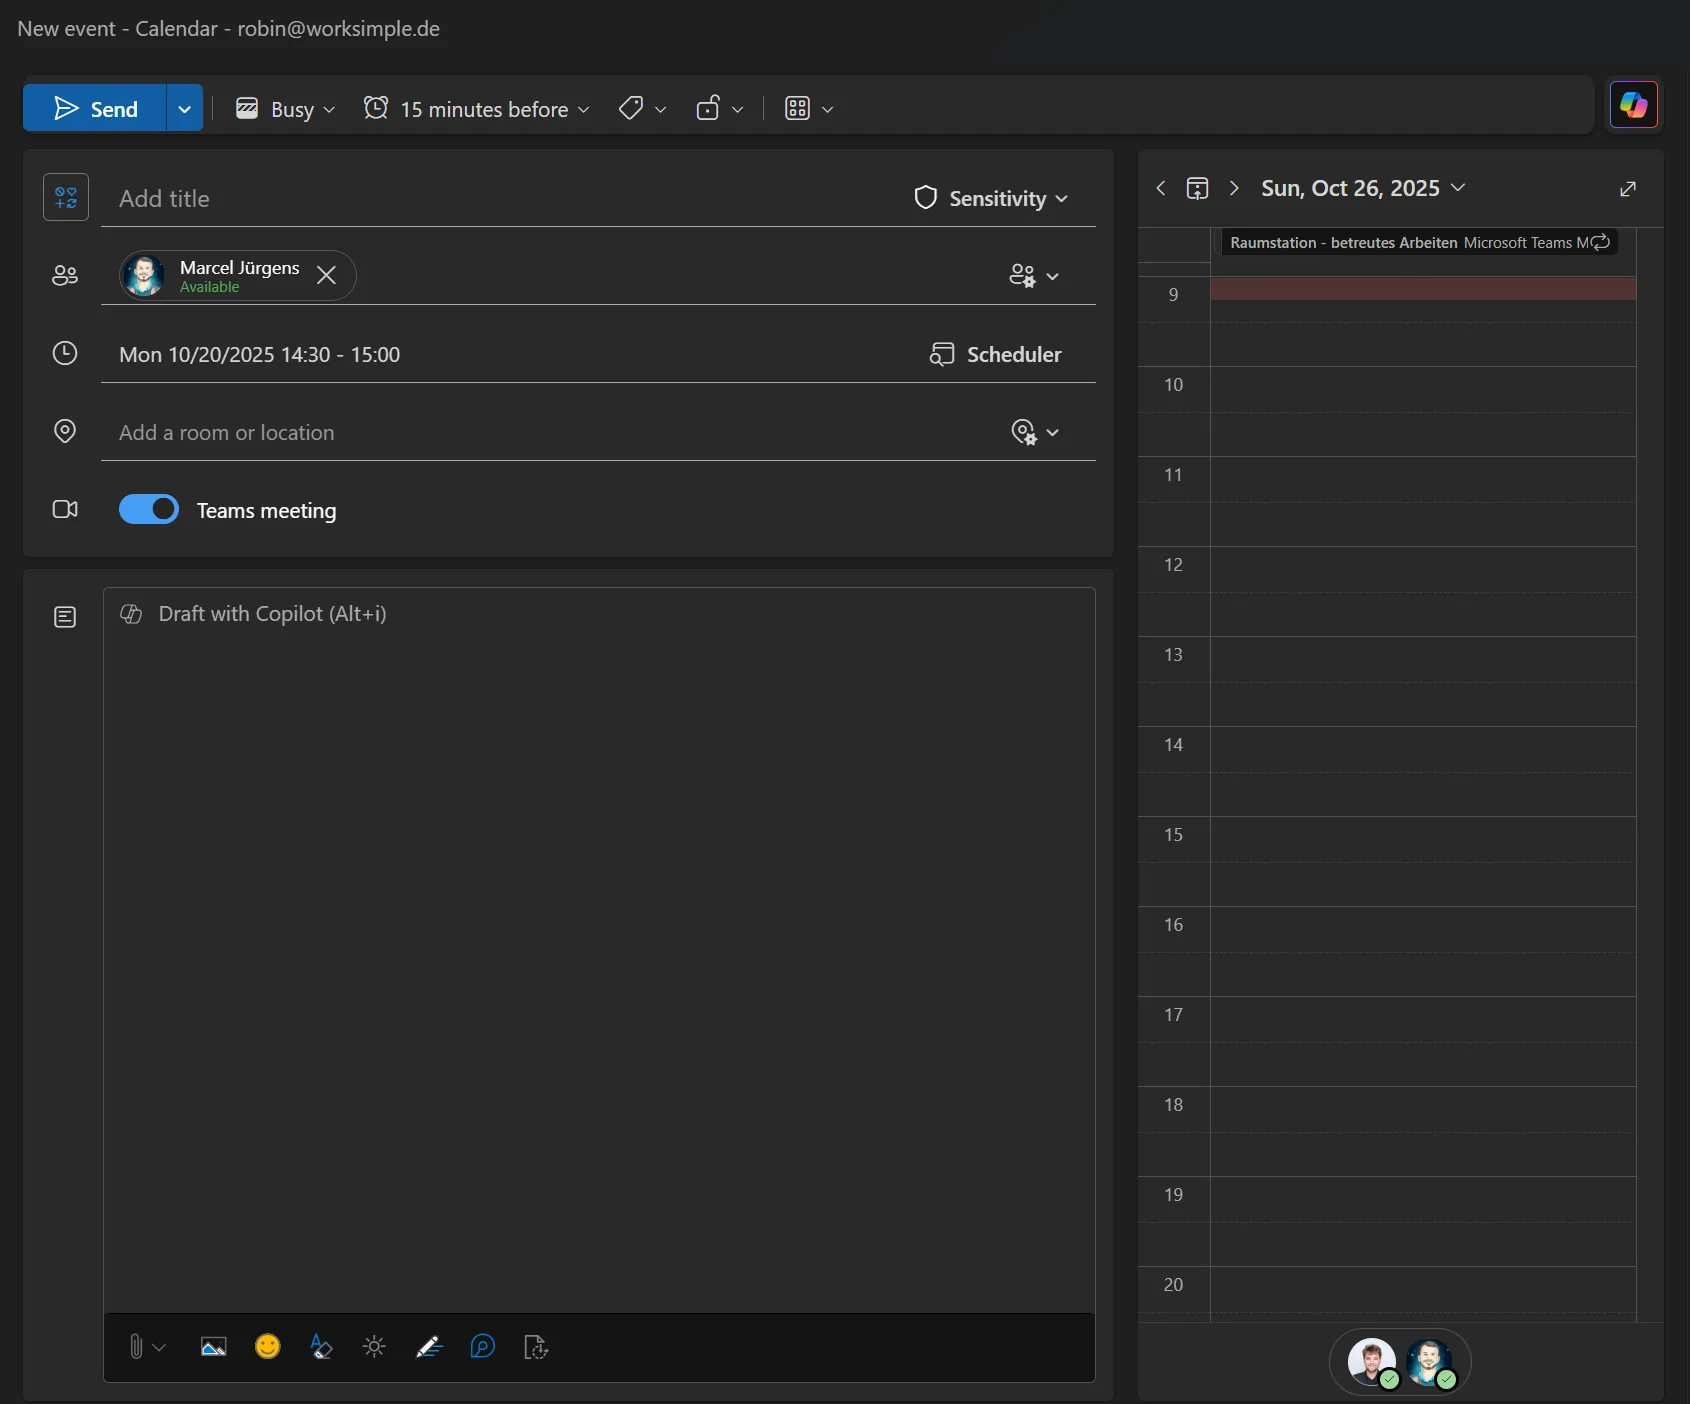Image resolution: width=1690 pixels, height=1404 pixels.
Task: Remove Marcel Jürgens from attendees
Action: 325,275
